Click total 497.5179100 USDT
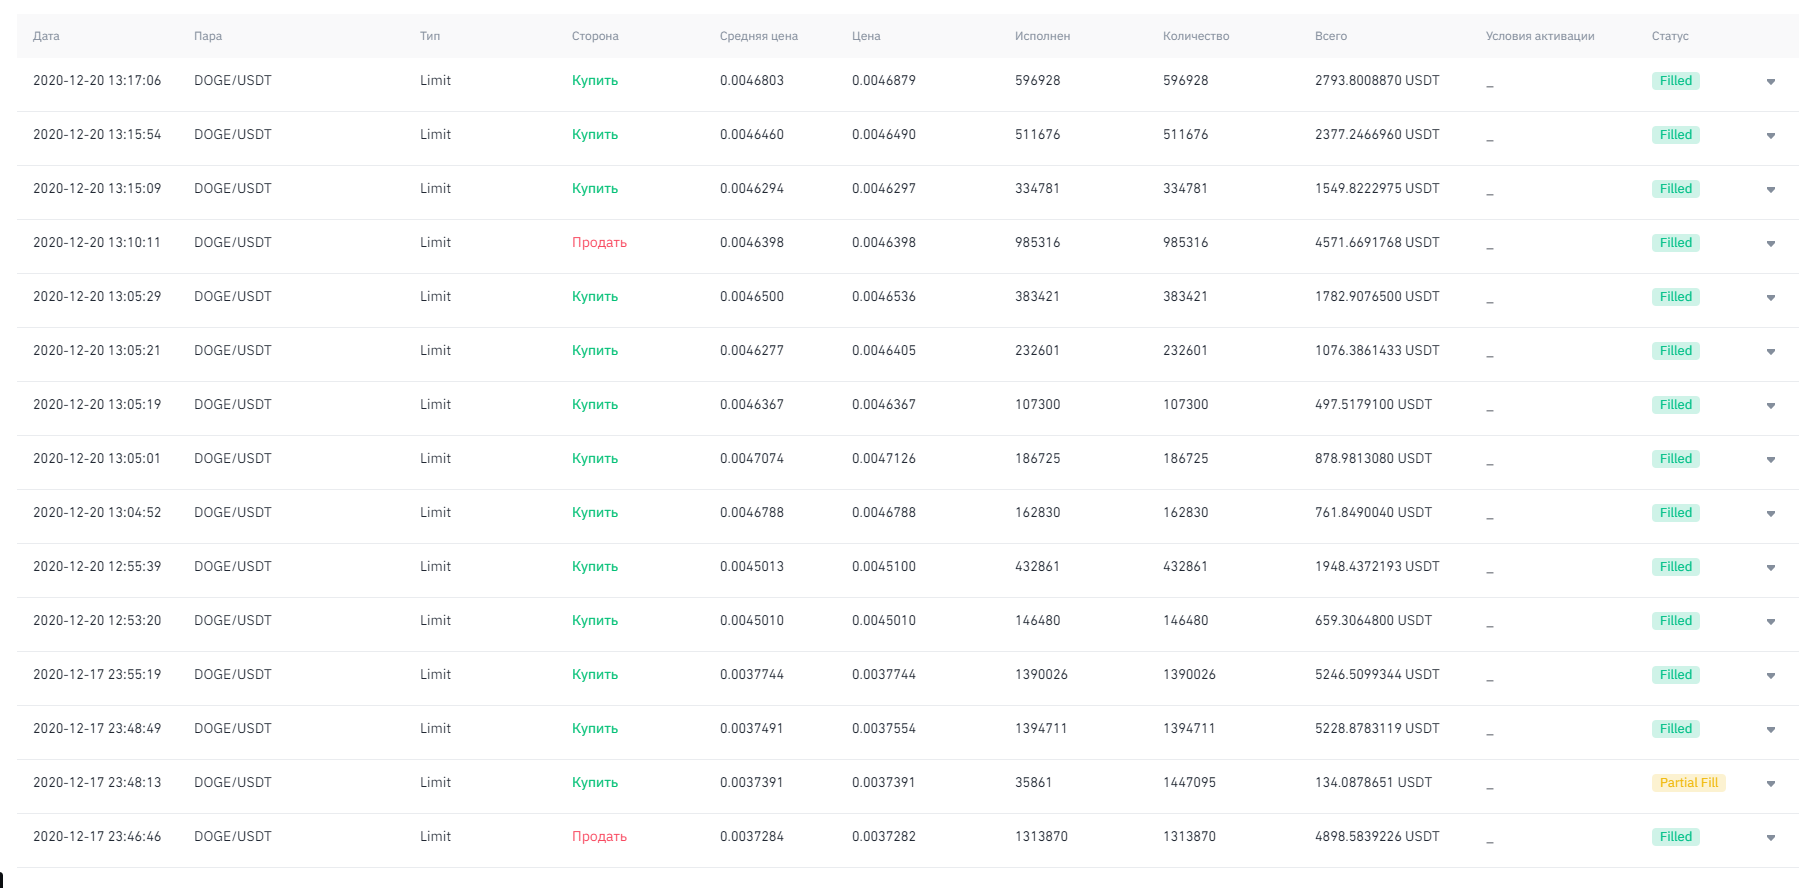The height and width of the screenshot is (888, 1810). point(1373,405)
